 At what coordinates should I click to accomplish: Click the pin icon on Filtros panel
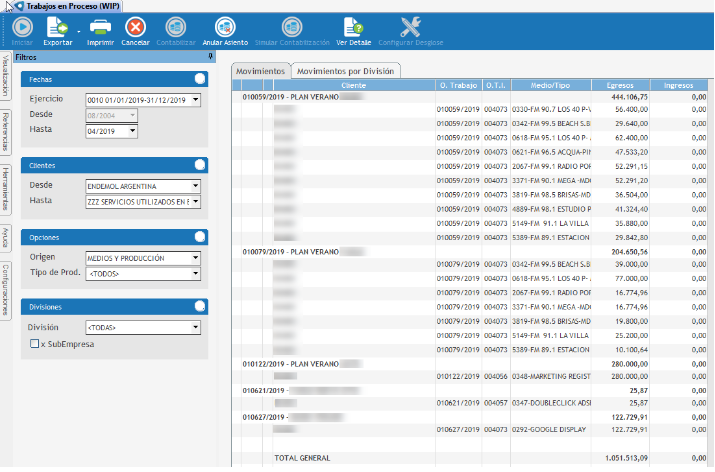click(209, 58)
